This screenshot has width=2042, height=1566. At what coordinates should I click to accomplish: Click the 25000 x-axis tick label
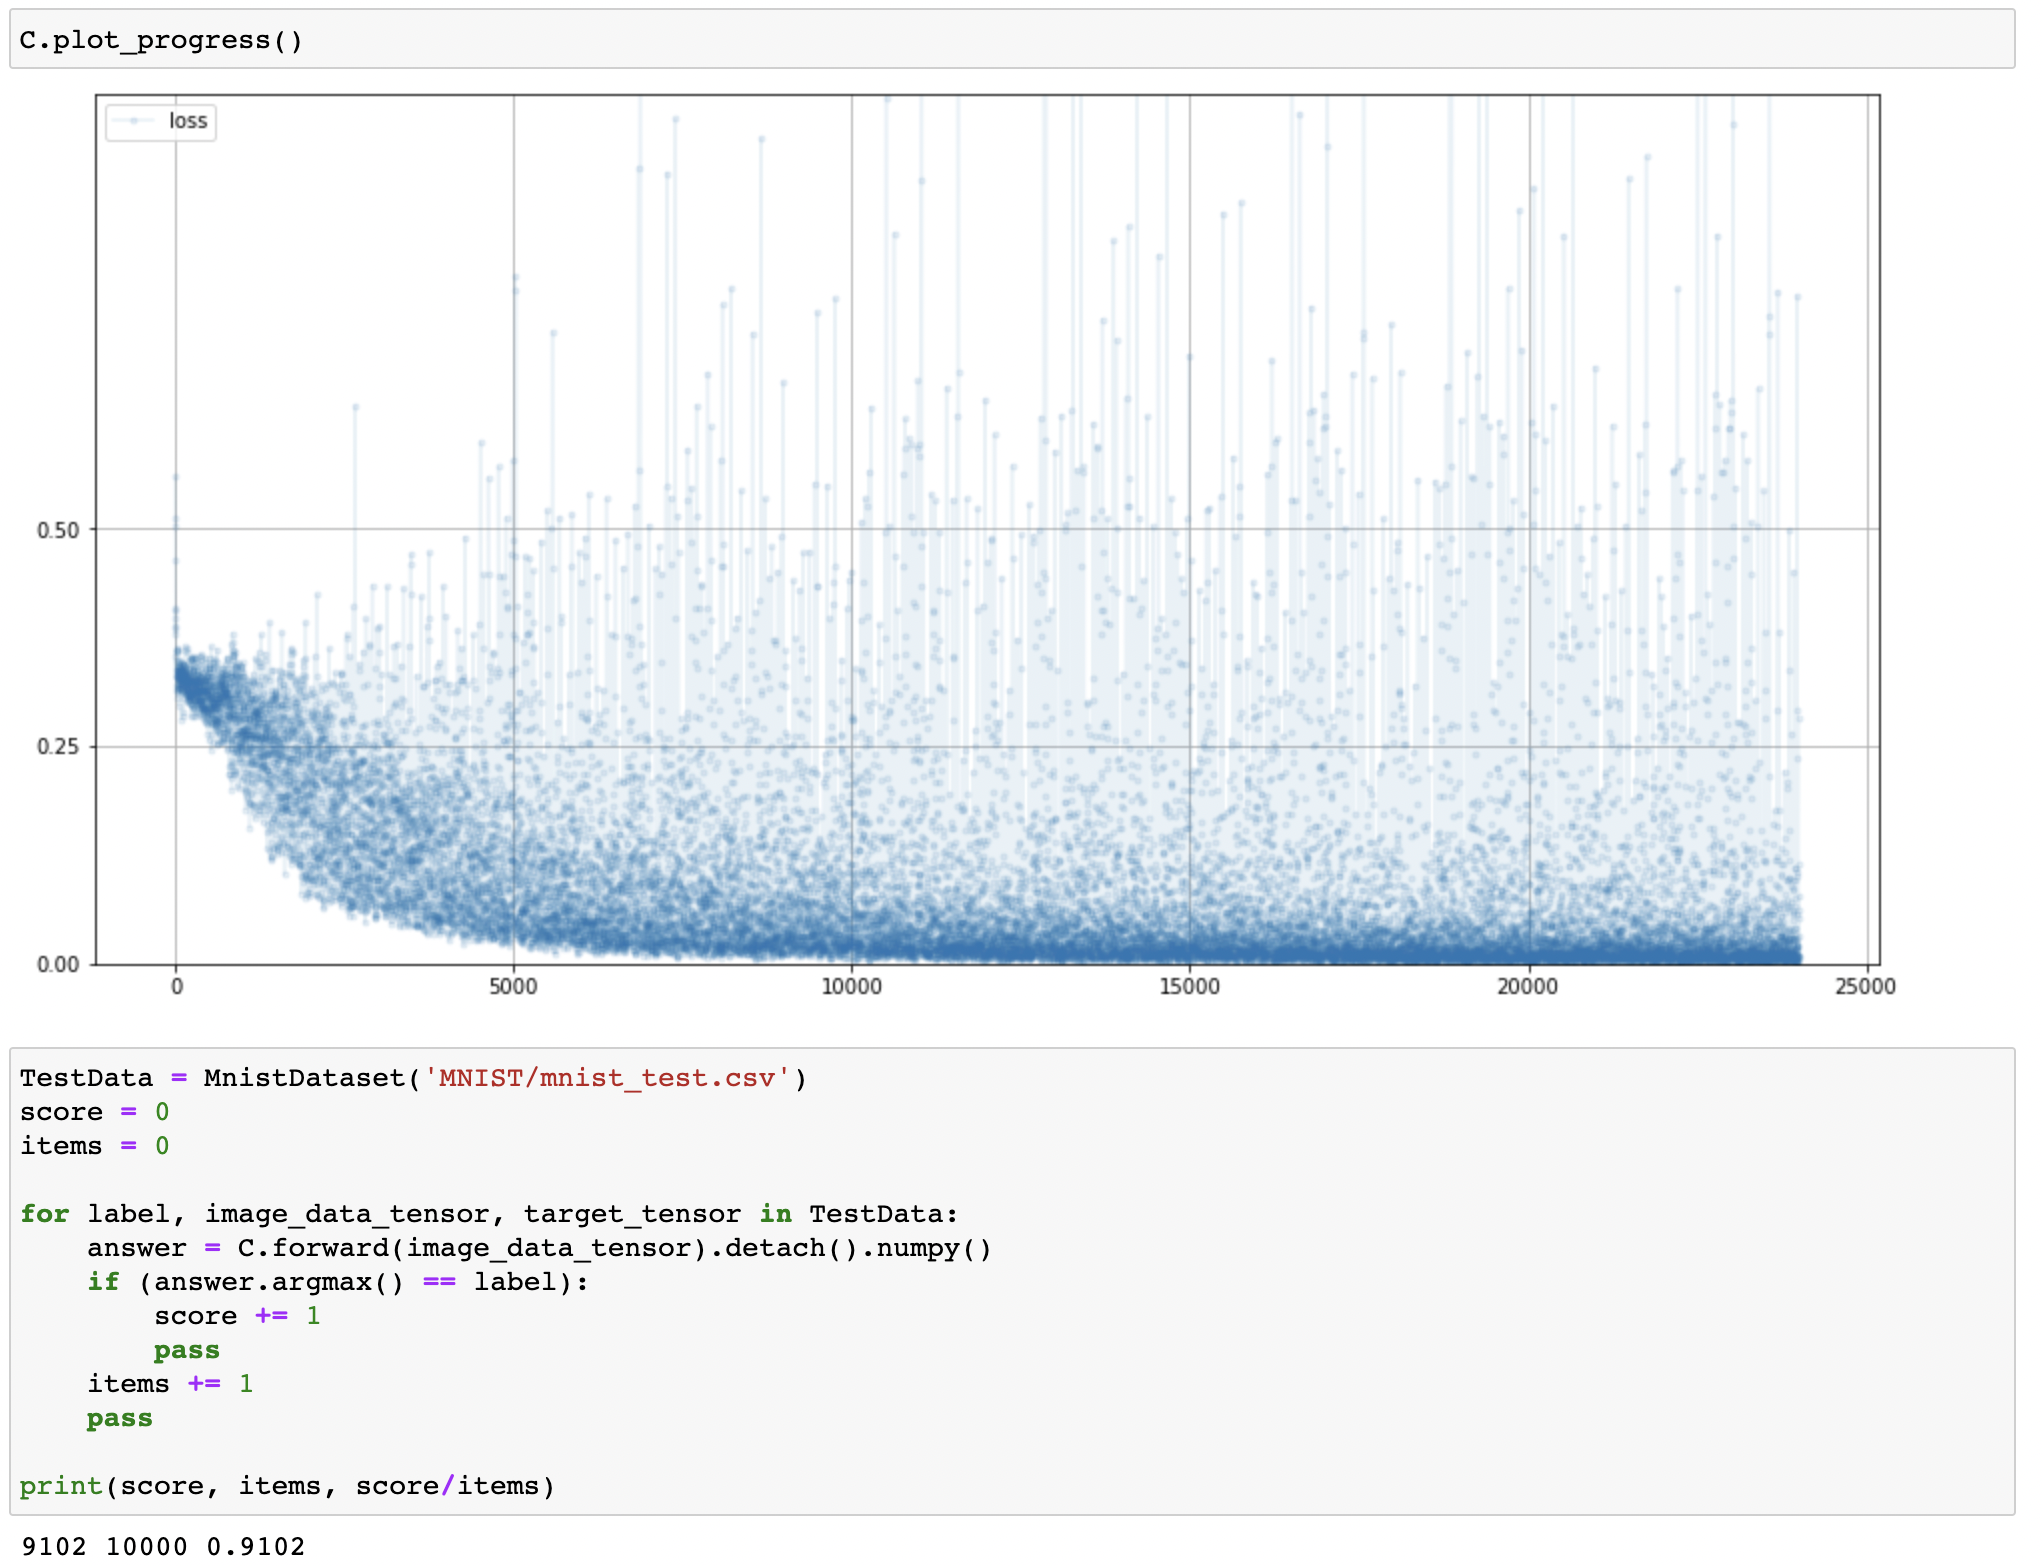(1865, 987)
